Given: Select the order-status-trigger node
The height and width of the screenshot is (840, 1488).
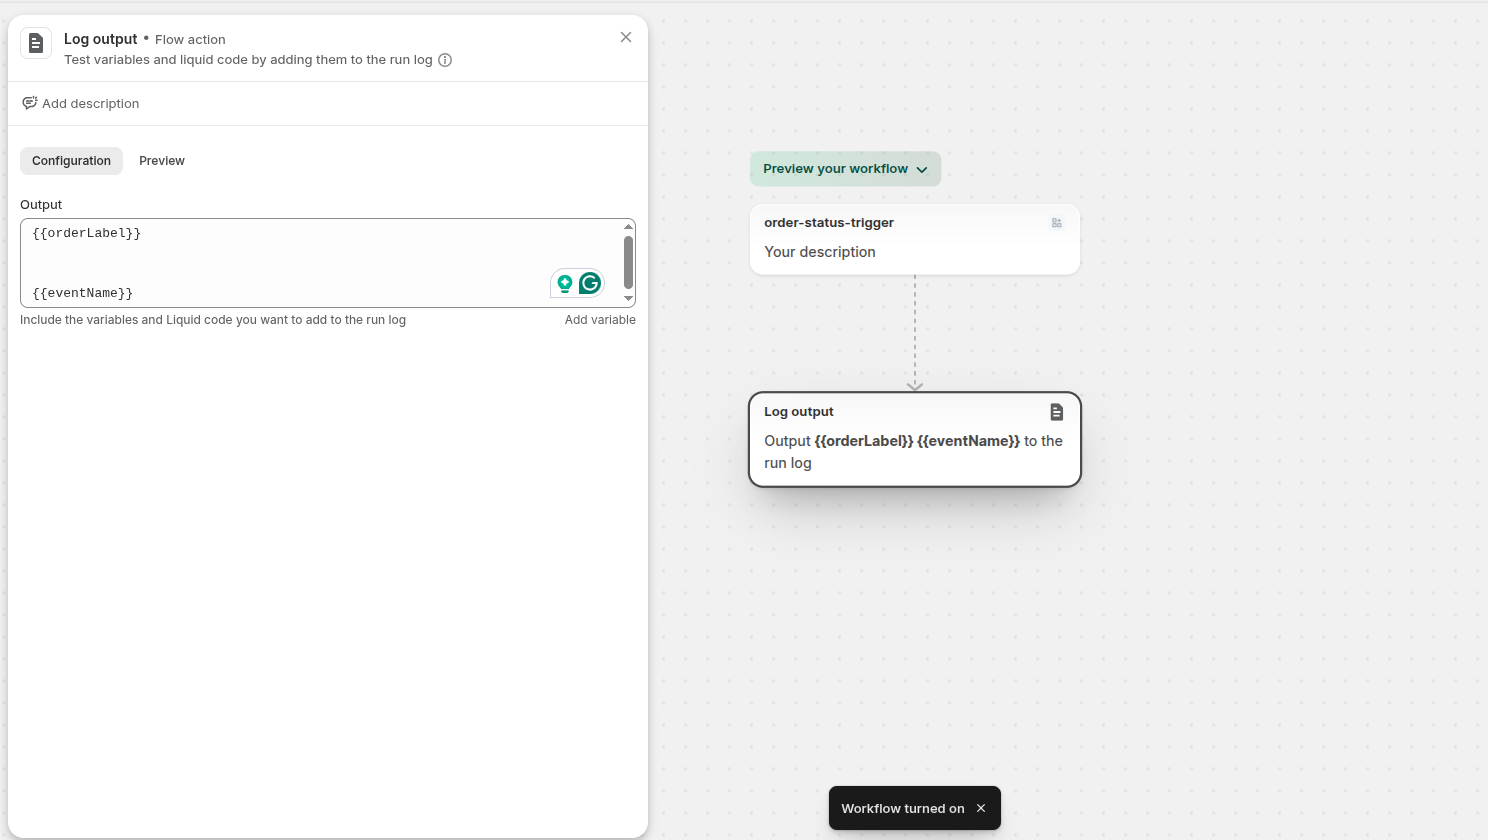Looking at the screenshot, I should point(915,239).
